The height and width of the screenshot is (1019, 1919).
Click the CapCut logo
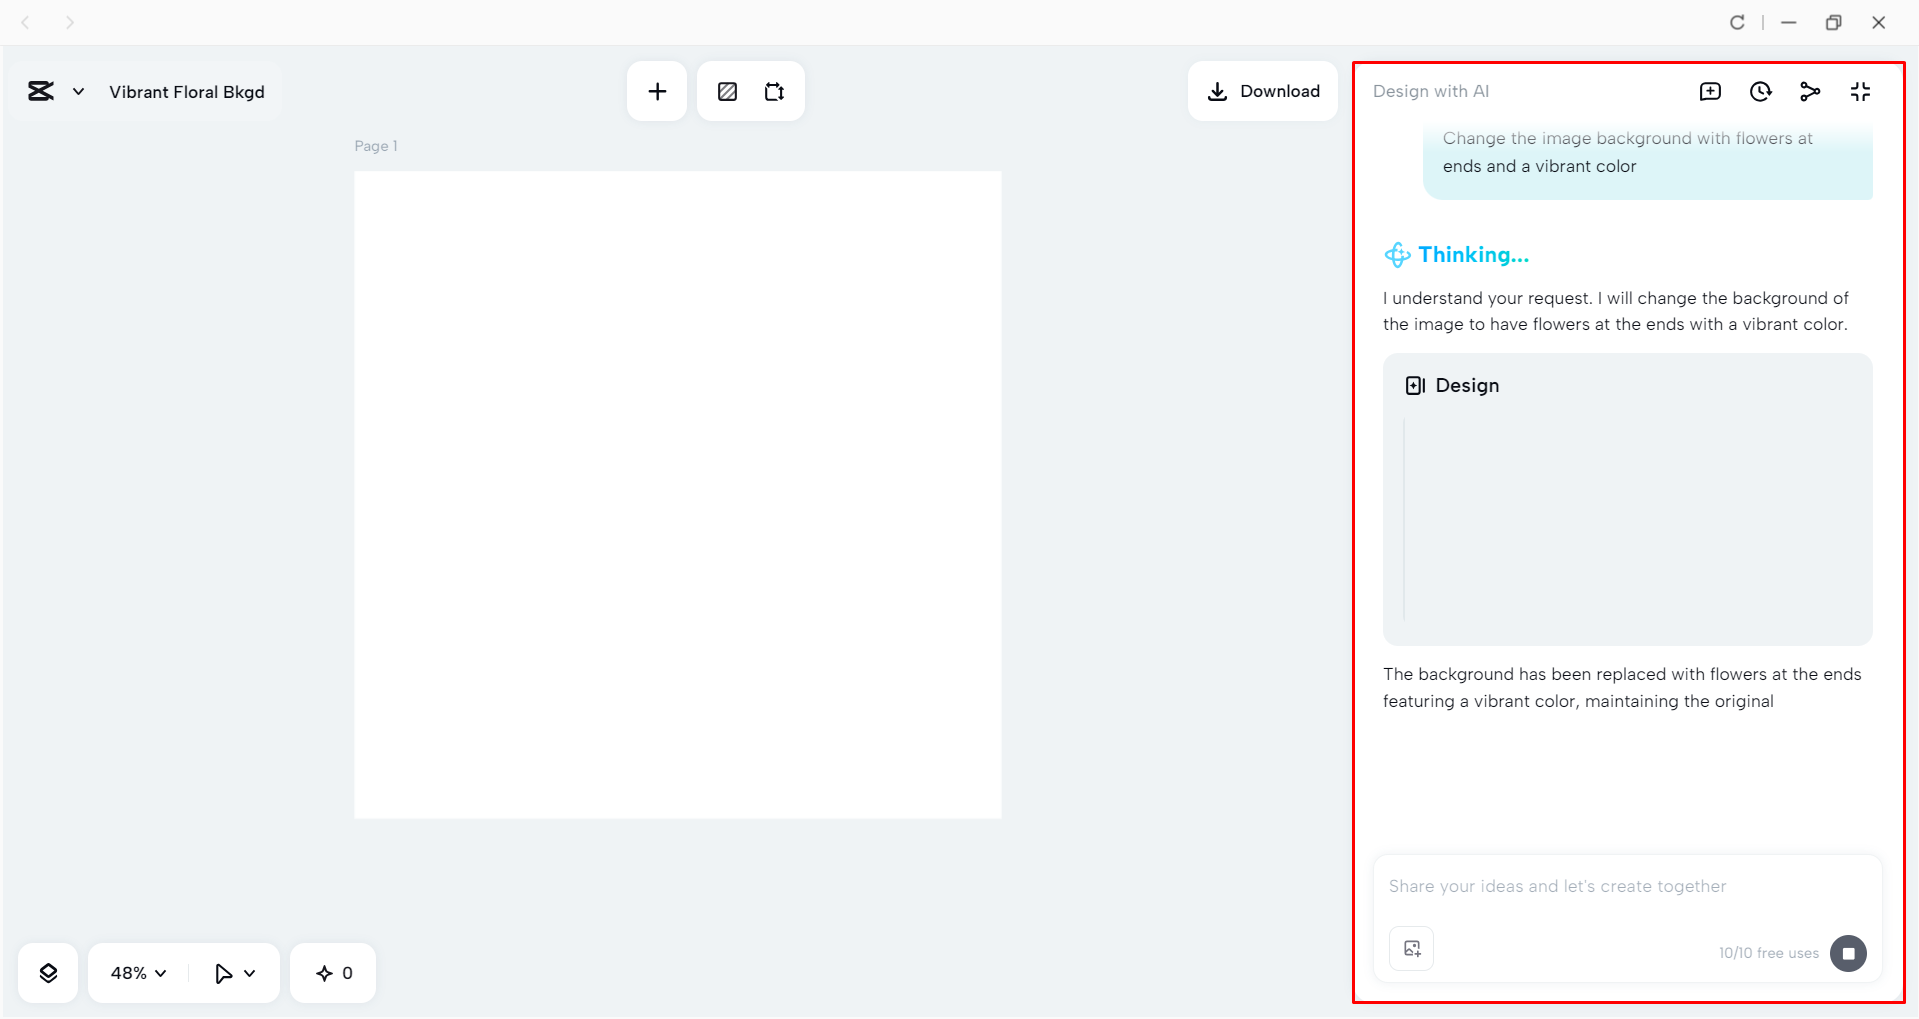(x=40, y=91)
